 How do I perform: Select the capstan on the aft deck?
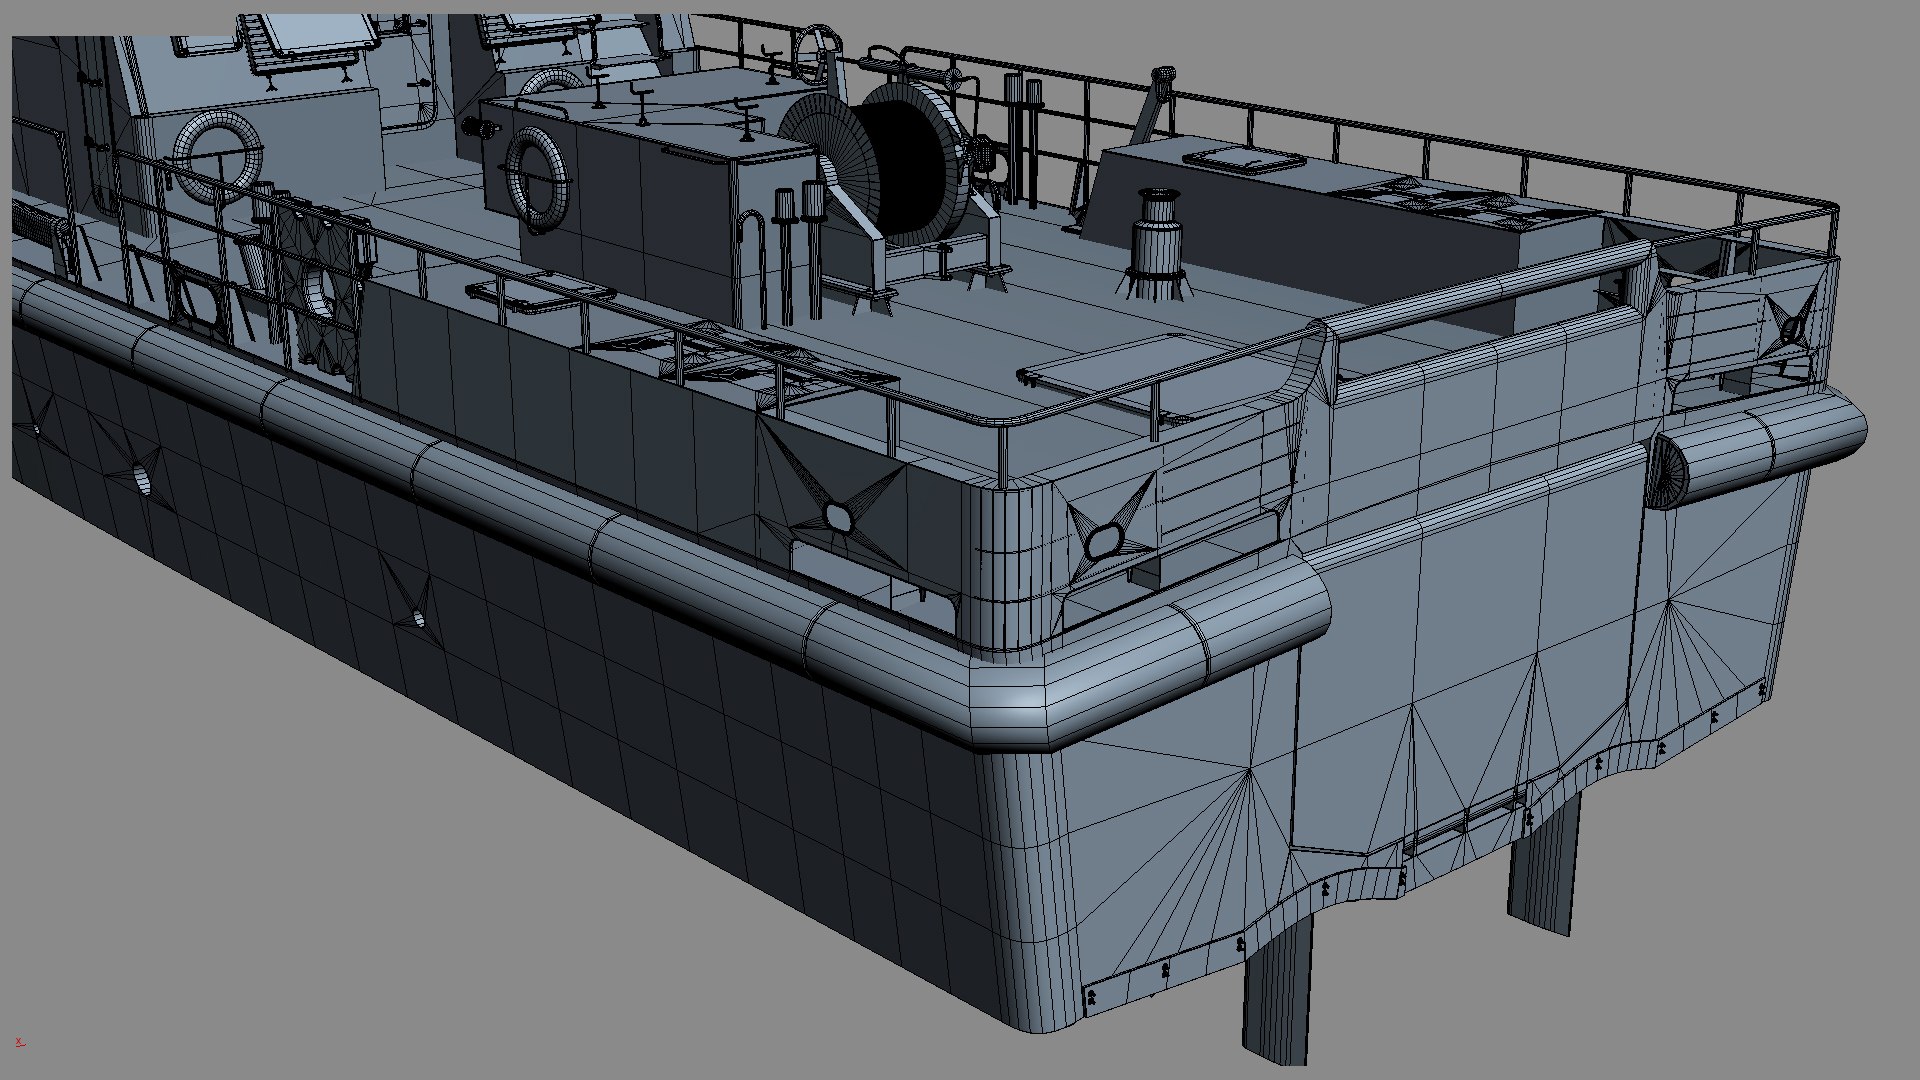coord(1157,245)
